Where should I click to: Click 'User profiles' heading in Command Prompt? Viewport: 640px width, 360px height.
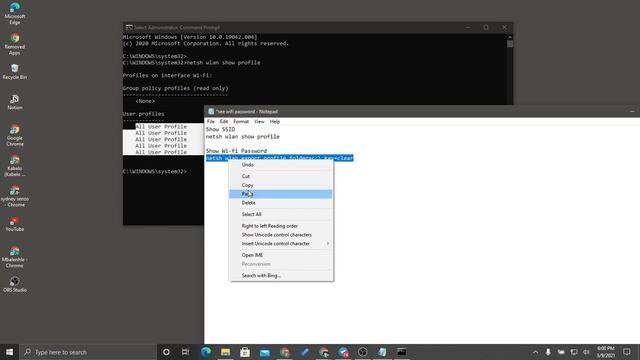tap(143, 114)
